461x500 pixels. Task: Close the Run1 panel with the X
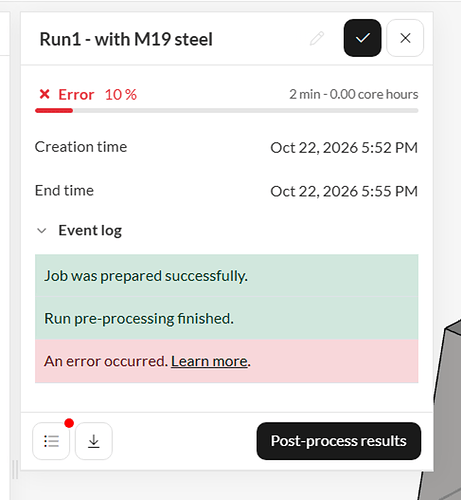tap(405, 38)
